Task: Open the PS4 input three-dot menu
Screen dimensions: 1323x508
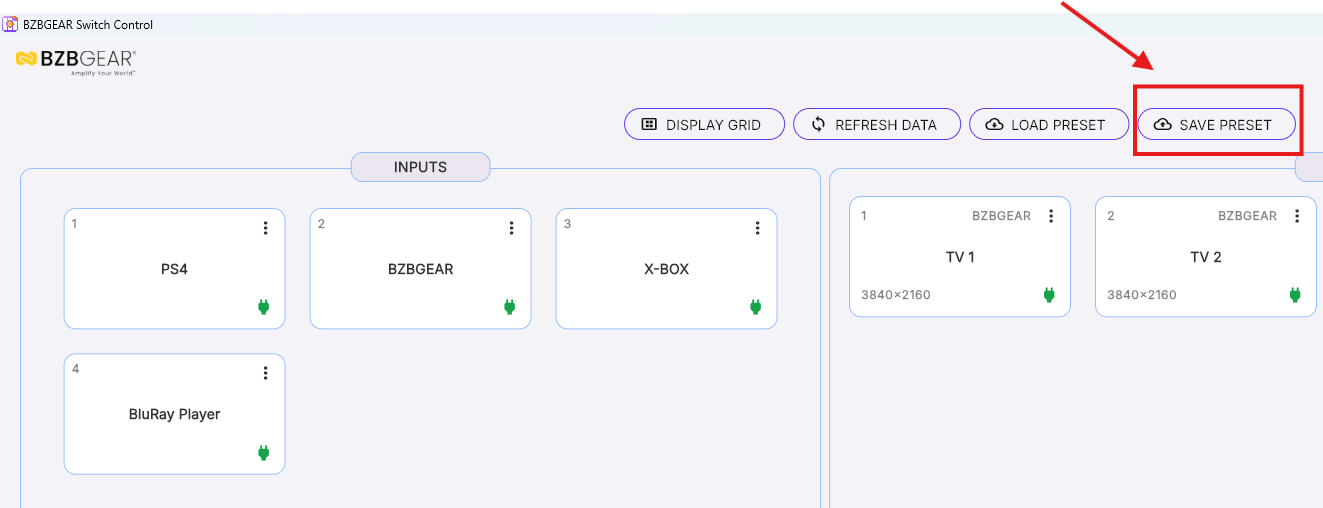Action: 265,228
